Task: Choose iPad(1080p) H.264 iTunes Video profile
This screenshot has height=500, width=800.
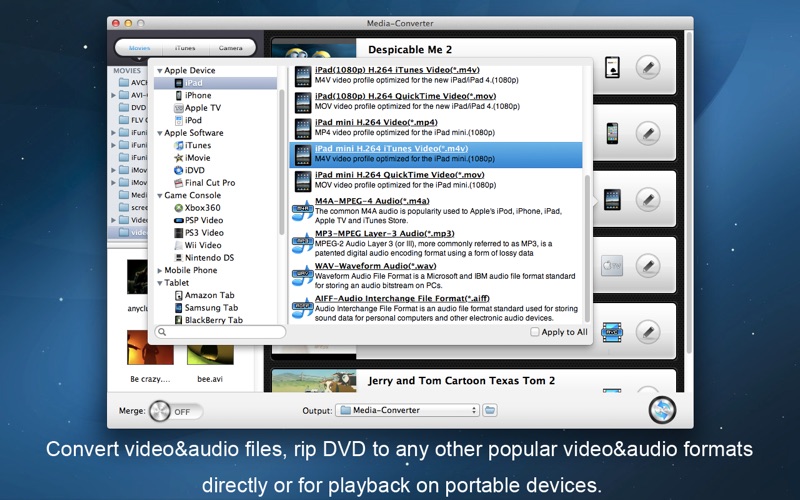Action: (438, 75)
